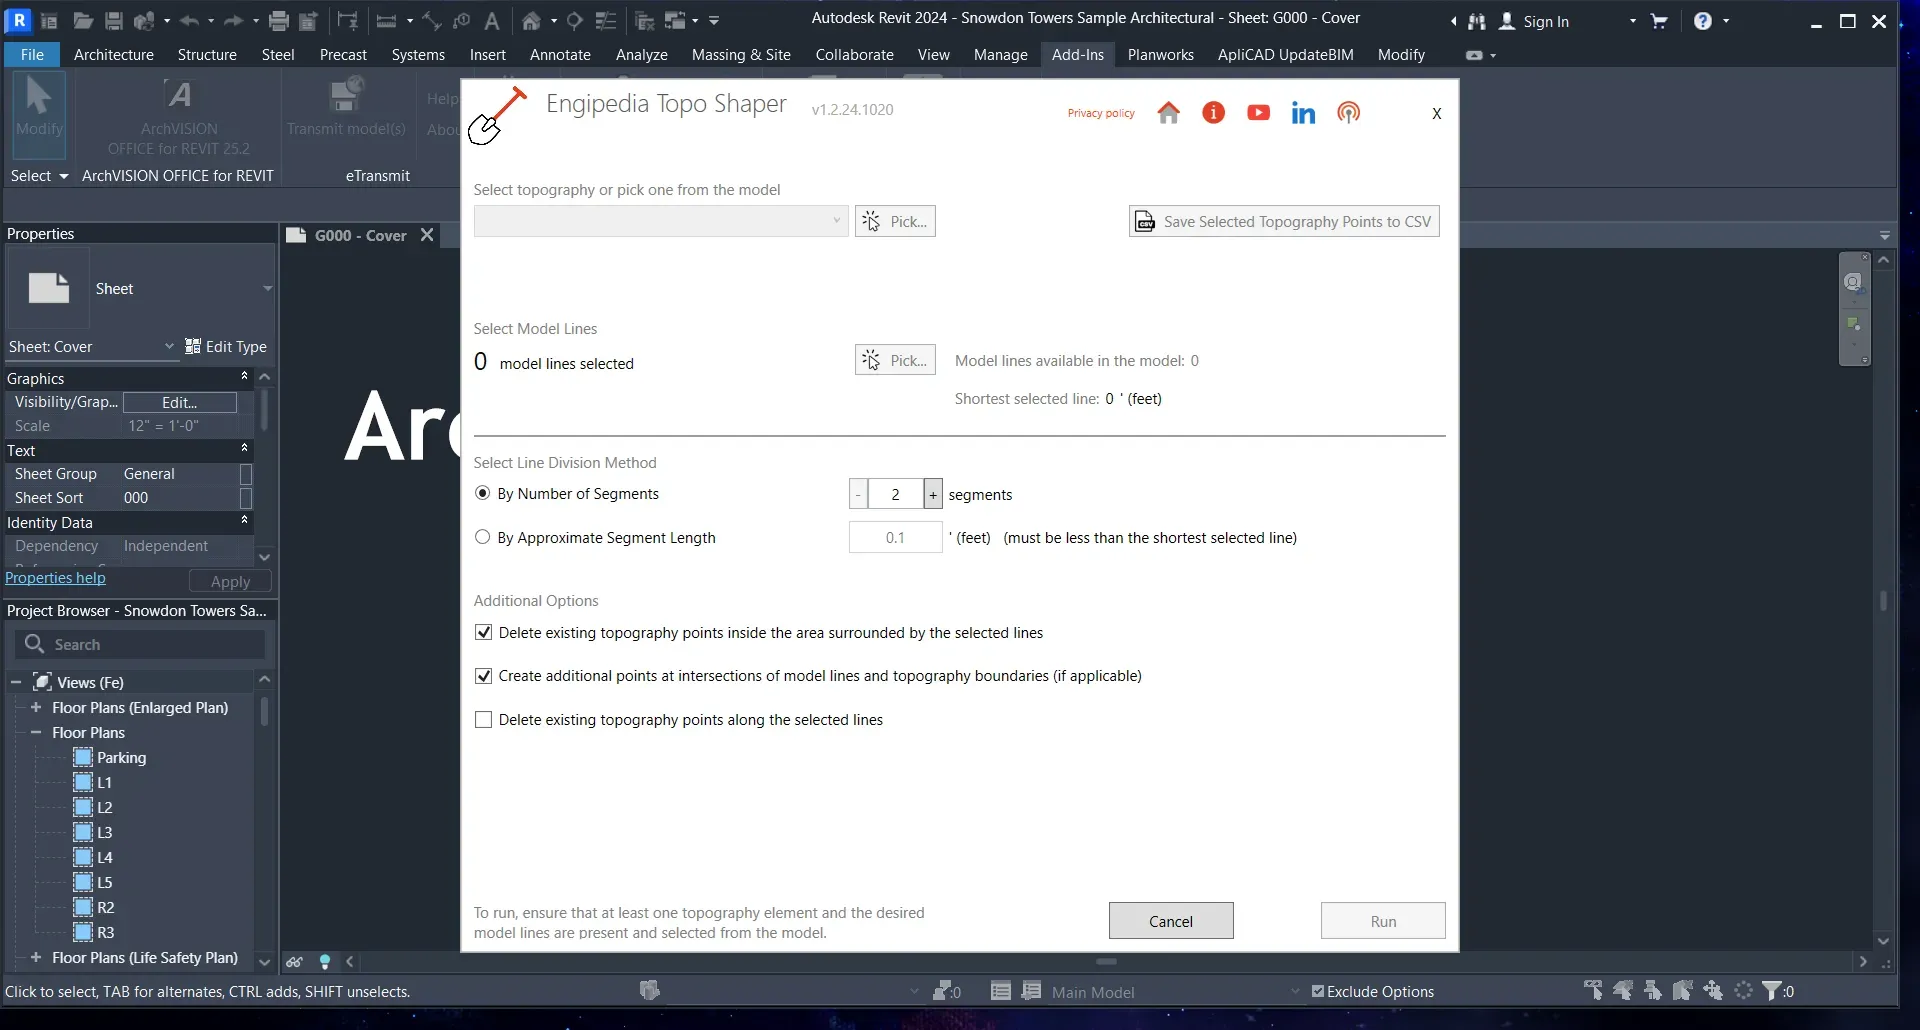Open the Privacy policy link
1920x1030 pixels.
[x=1101, y=113]
